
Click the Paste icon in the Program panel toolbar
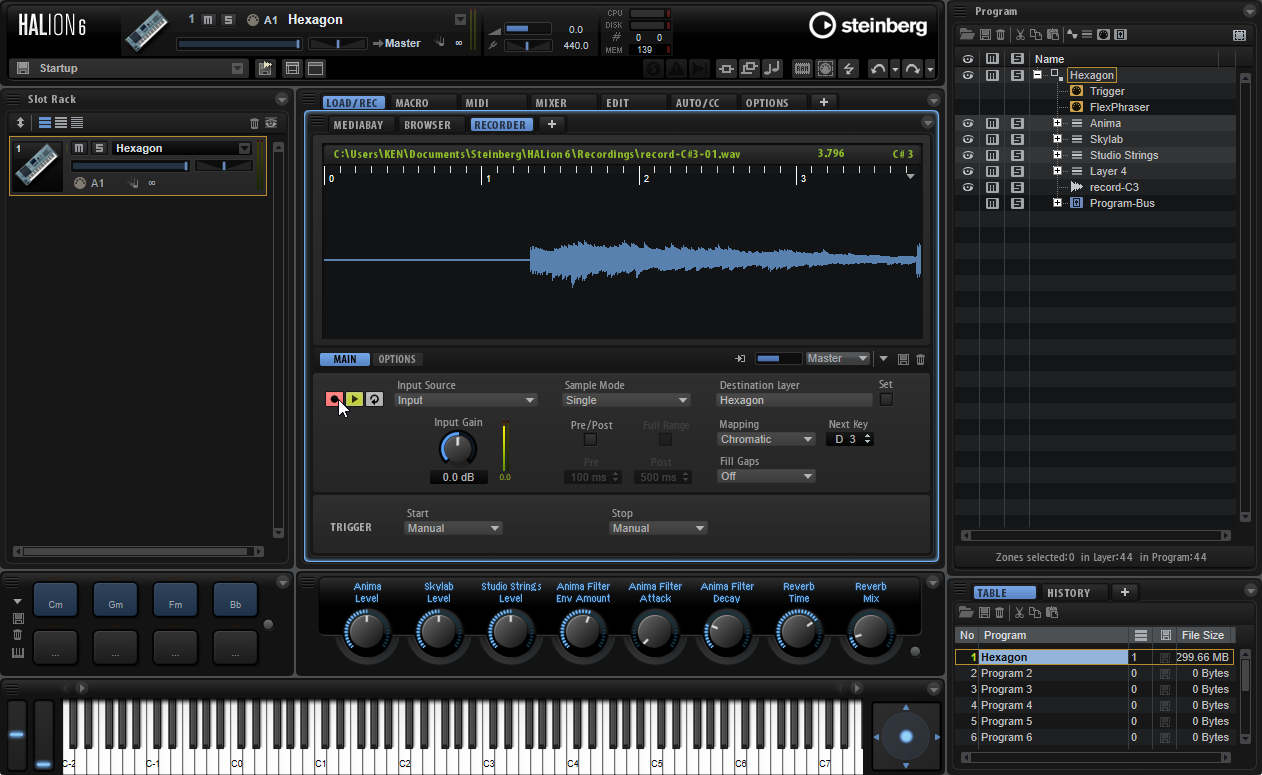pos(1053,35)
